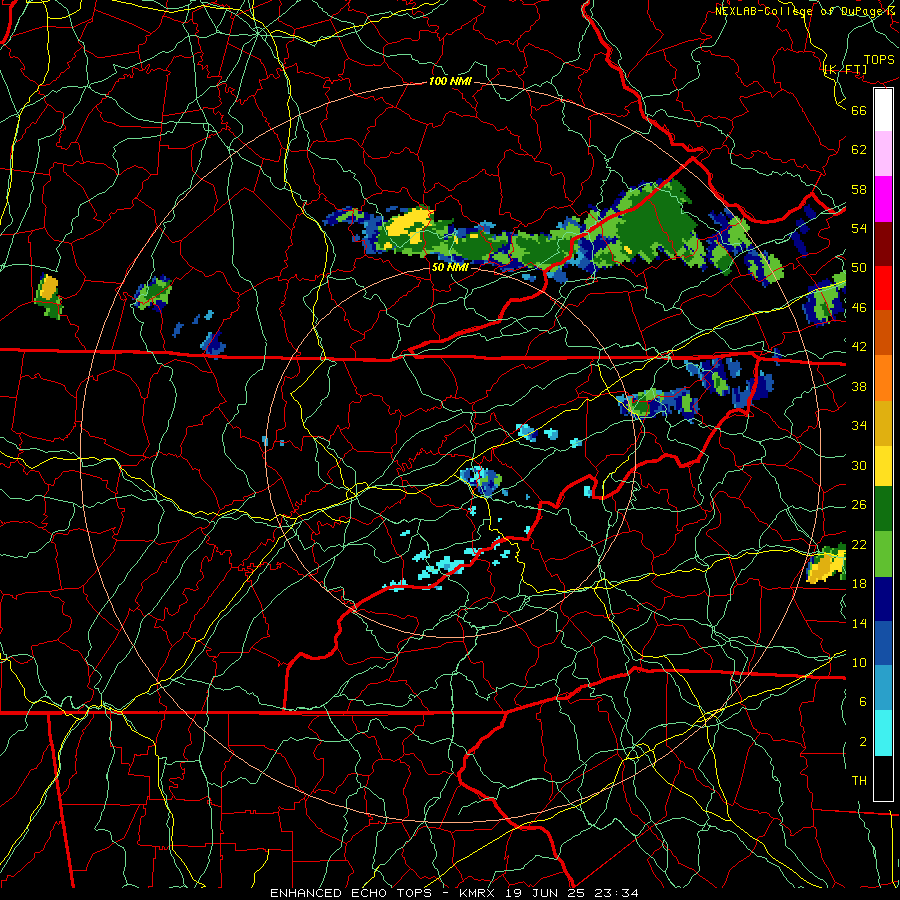Select the light green legend swatch
The height and width of the screenshot is (900, 900).
pyautogui.click(x=883, y=554)
